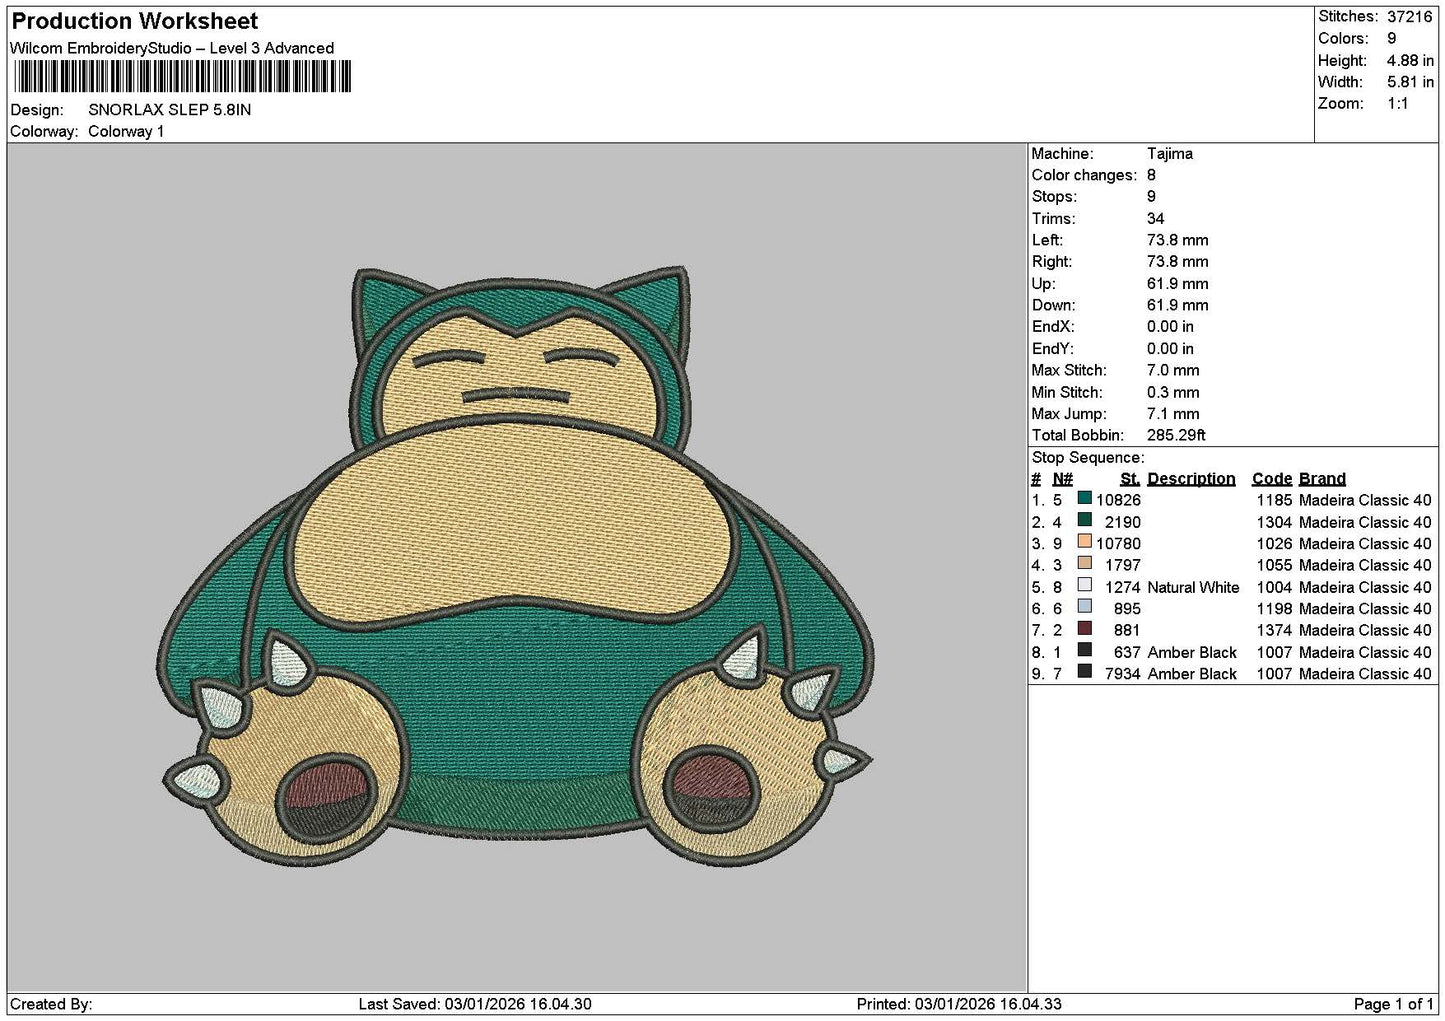Viewport: 1445px width, 1021px height.
Task: Click the Total Bobbin value 285.29ft
Action: 1177,436
